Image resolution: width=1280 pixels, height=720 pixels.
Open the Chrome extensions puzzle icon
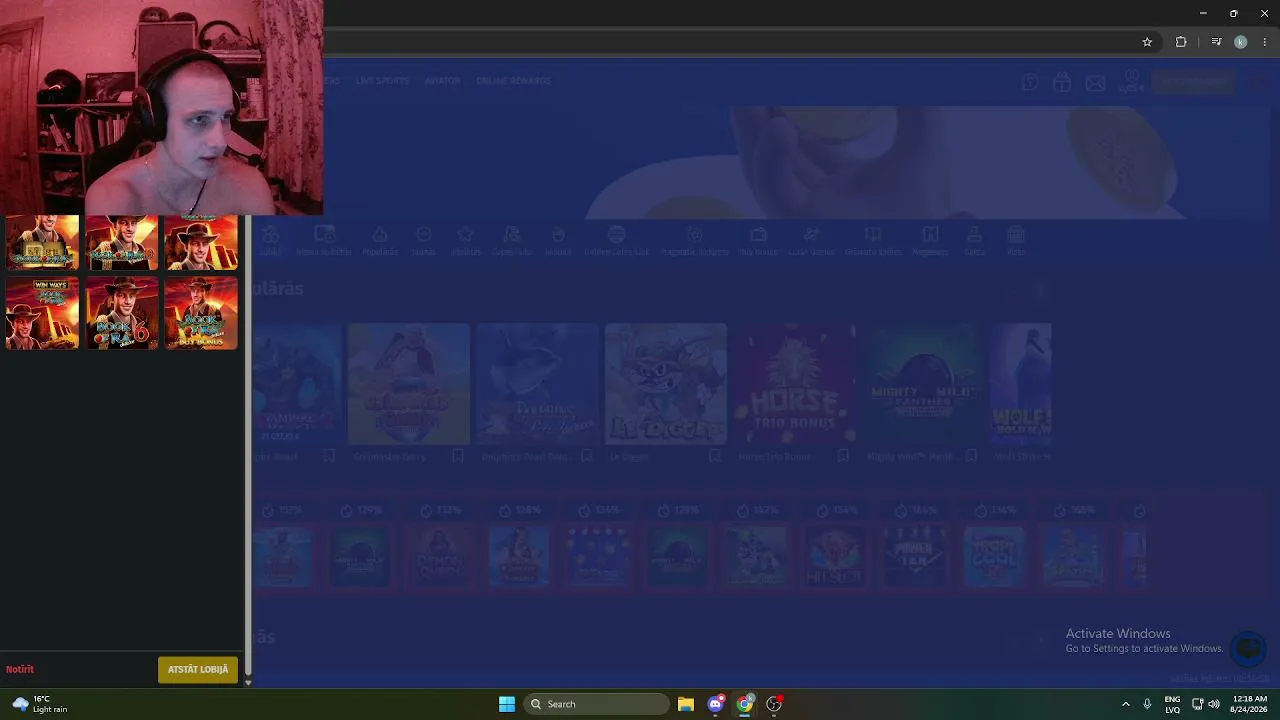(x=1181, y=42)
